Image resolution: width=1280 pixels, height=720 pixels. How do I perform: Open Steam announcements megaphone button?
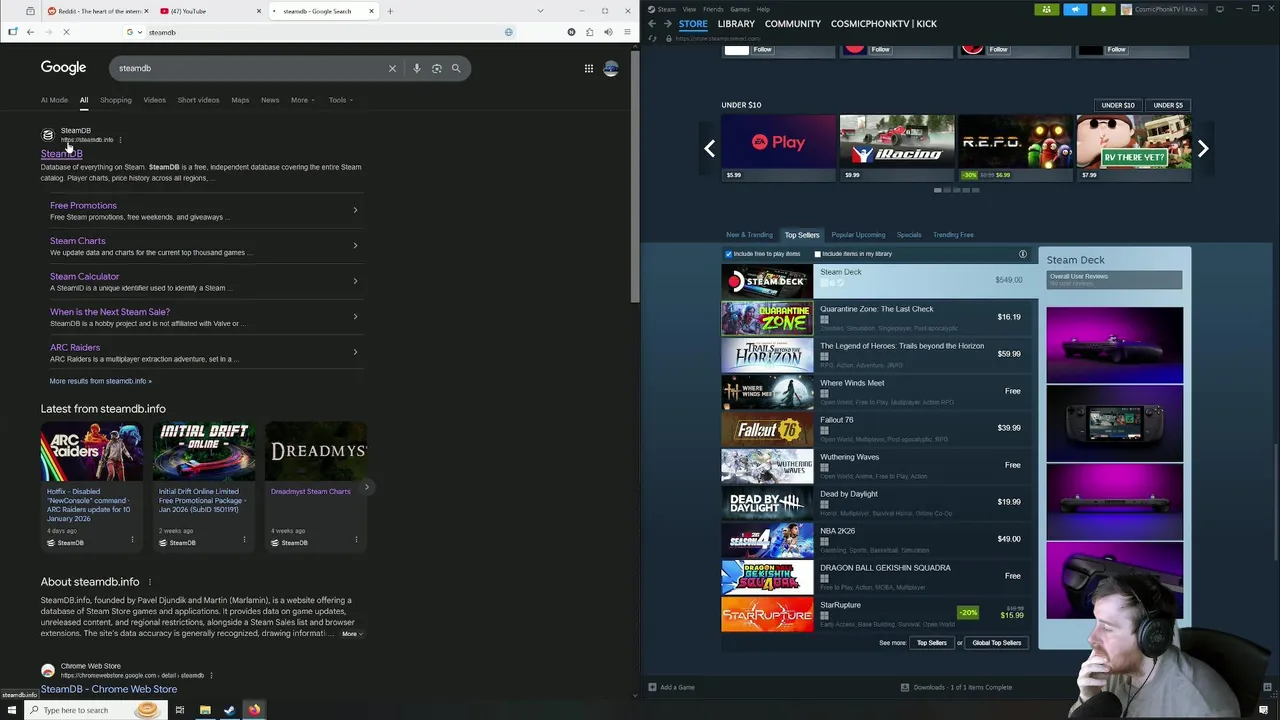pos(1075,9)
